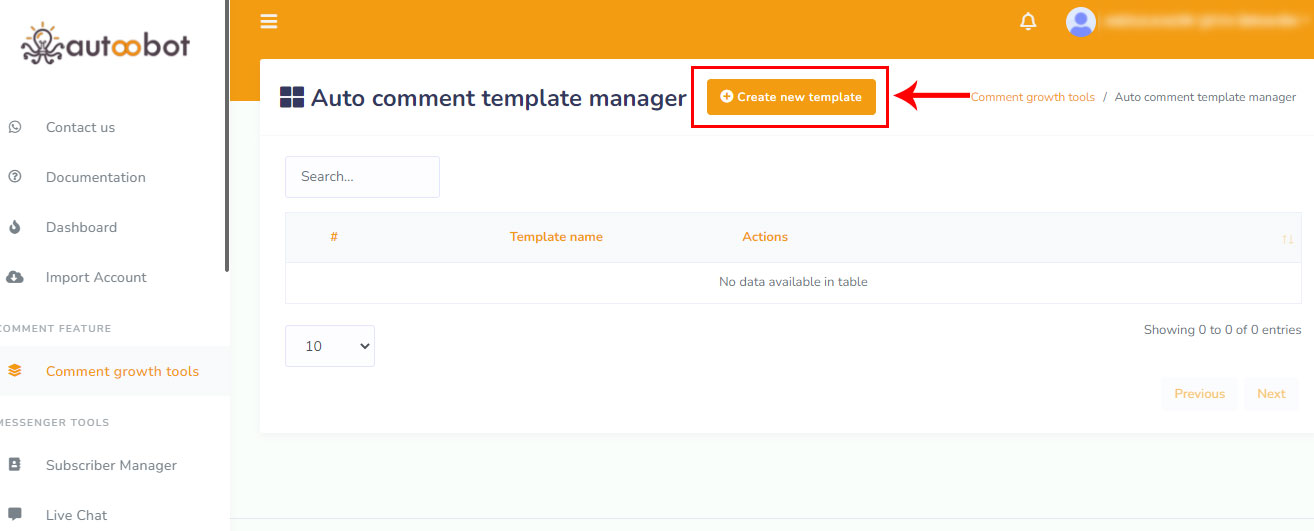The height and width of the screenshot is (531, 1314).
Task: Sort by Template name column
Action: pyautogui.click(x=556, y=237)
